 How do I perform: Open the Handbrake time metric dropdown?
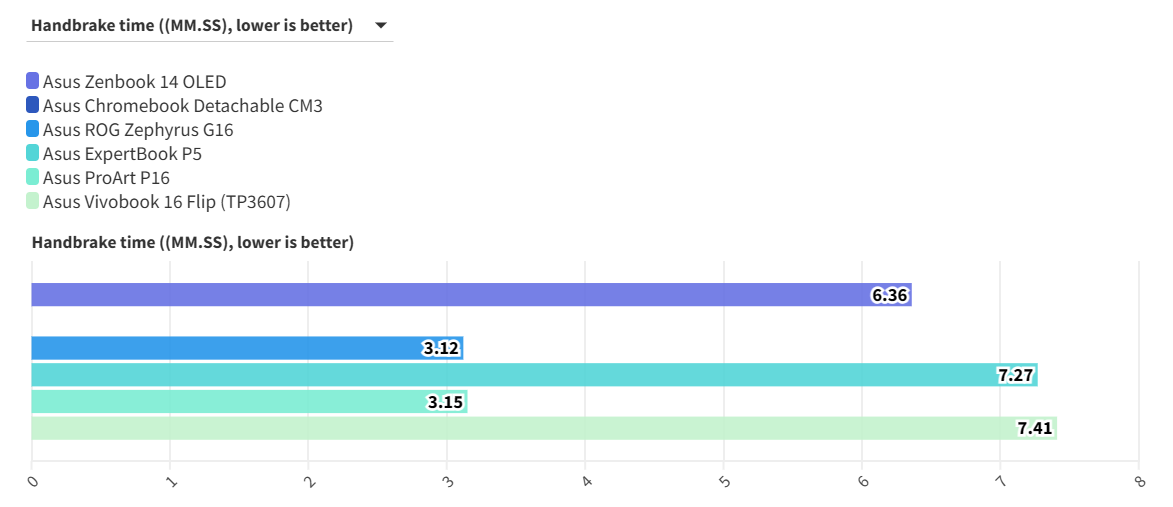192,26
